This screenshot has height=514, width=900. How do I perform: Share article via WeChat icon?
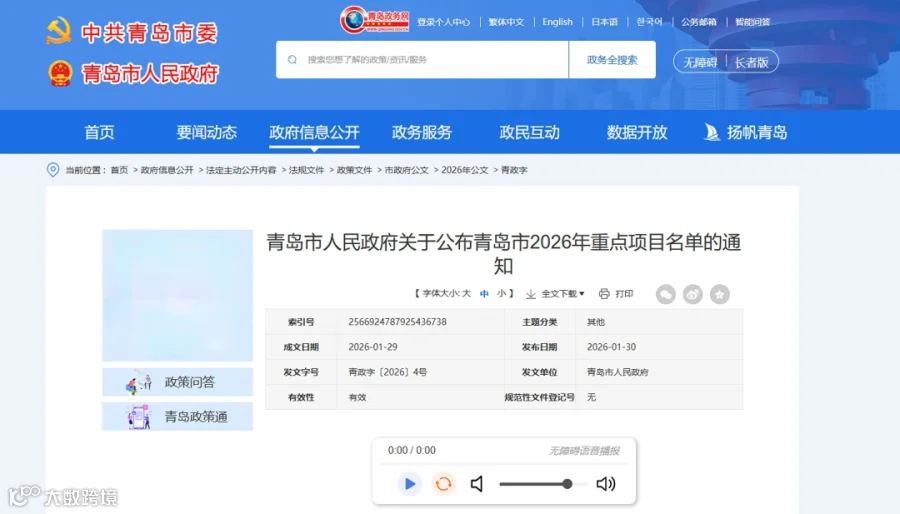(666, 294)
